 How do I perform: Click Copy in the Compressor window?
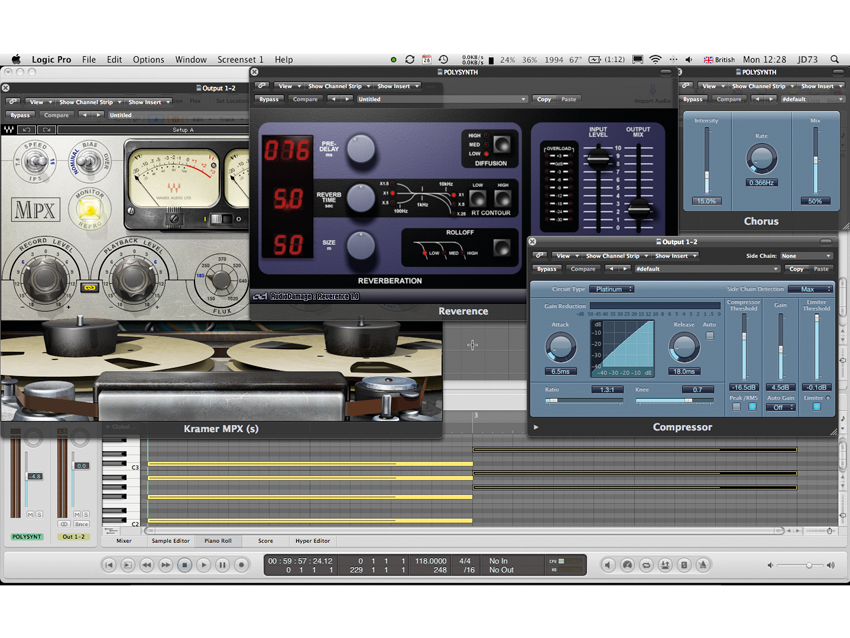click(x=796, y=268)
